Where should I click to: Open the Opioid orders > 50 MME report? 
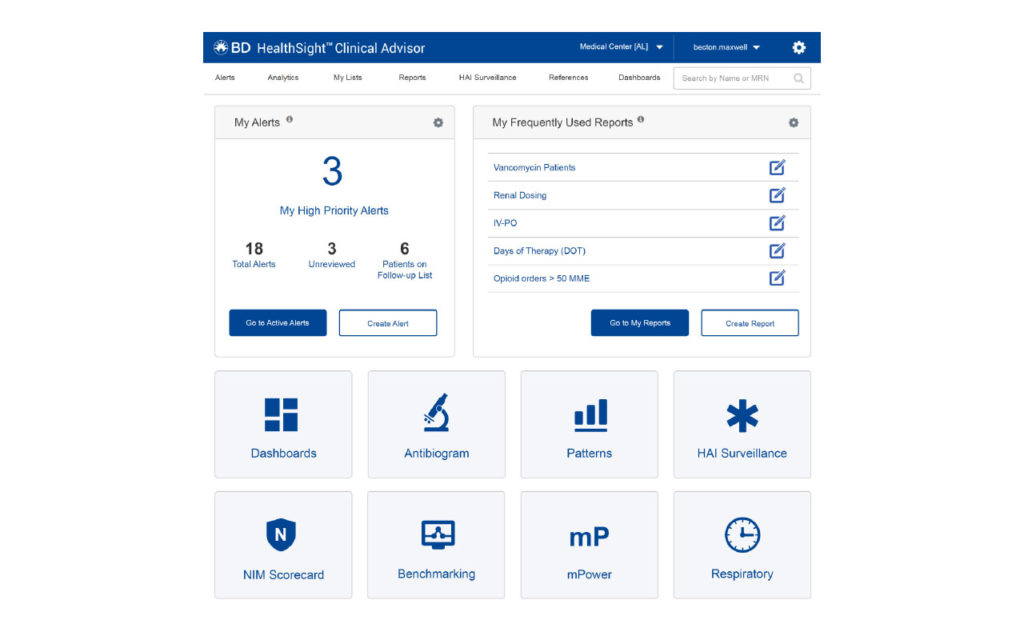pos(541,278)
